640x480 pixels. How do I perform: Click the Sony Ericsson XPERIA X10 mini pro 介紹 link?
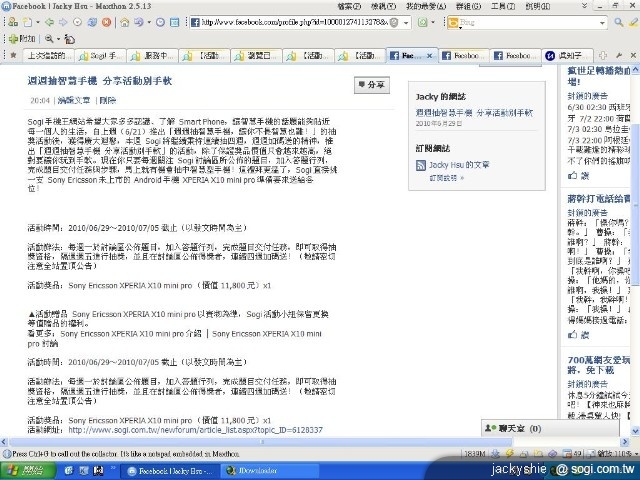[x=131, y=333]
